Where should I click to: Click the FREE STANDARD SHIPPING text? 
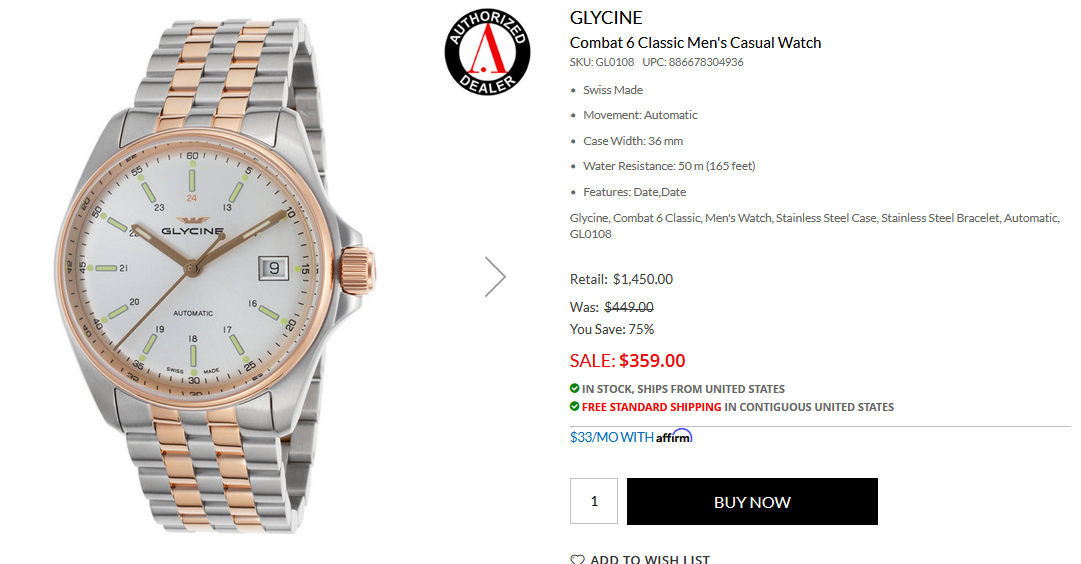651,407
